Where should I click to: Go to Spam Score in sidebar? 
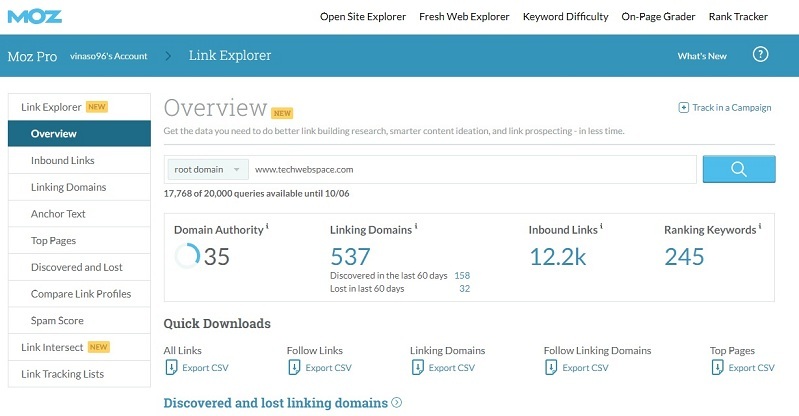(57, 320)
